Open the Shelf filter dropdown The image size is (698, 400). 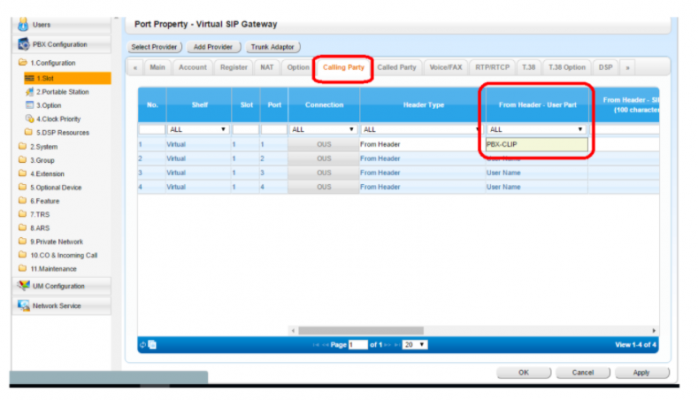[197, 129]
